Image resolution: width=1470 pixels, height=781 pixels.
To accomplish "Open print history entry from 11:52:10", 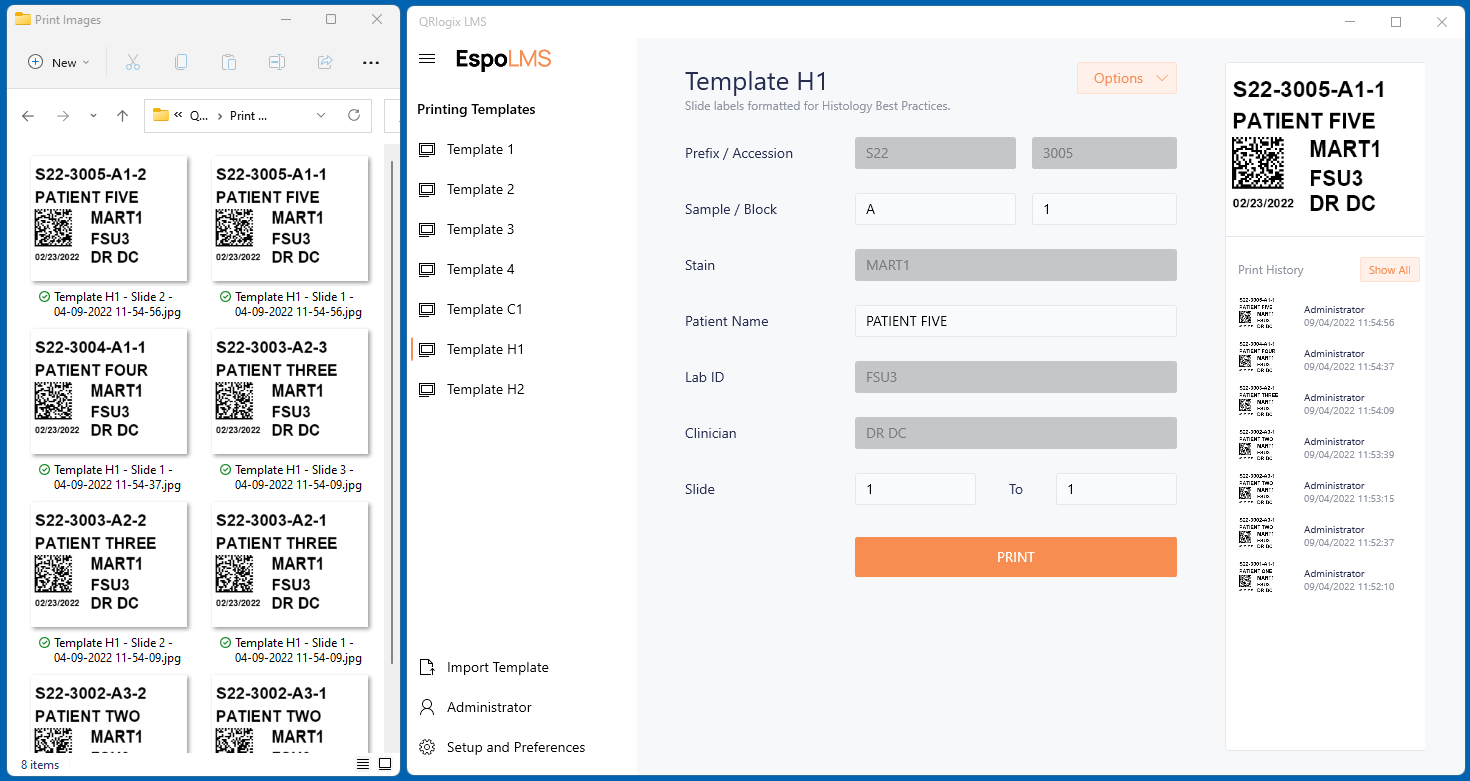I will tap(1324, 579).
